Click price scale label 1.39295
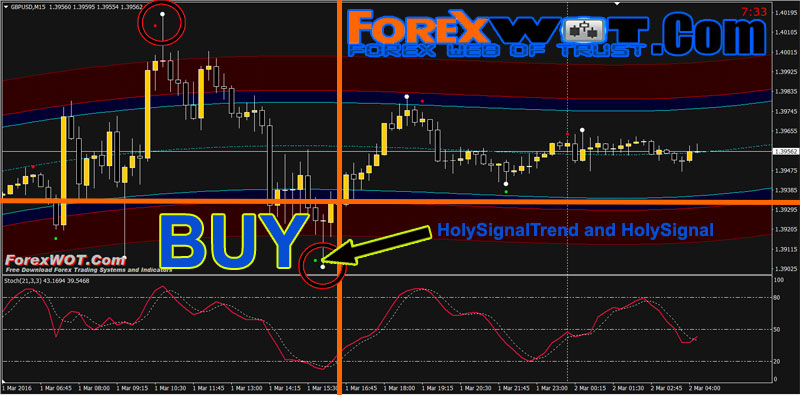 pyautogui.click(x=786, y=210)
